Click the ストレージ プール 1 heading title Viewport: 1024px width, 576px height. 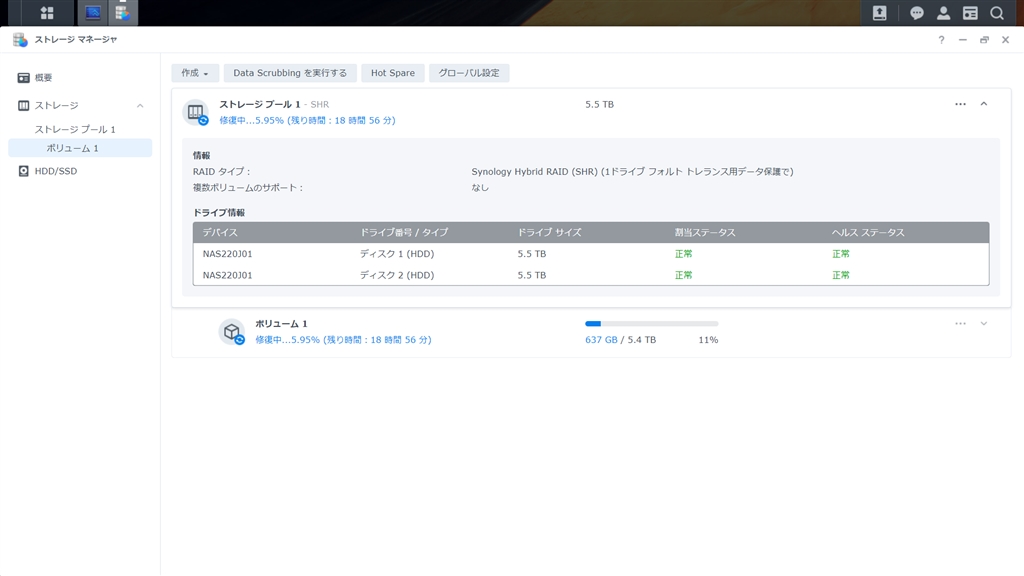click(260, 104)
